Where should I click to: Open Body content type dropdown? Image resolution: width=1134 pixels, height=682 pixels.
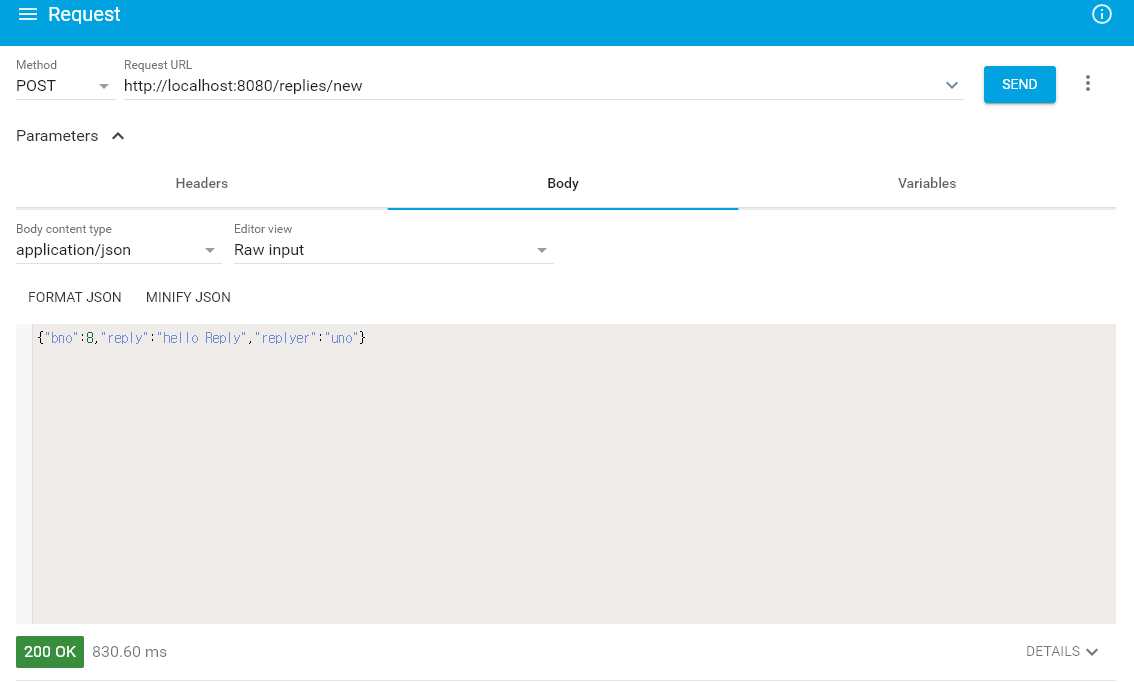click(118, 250)
